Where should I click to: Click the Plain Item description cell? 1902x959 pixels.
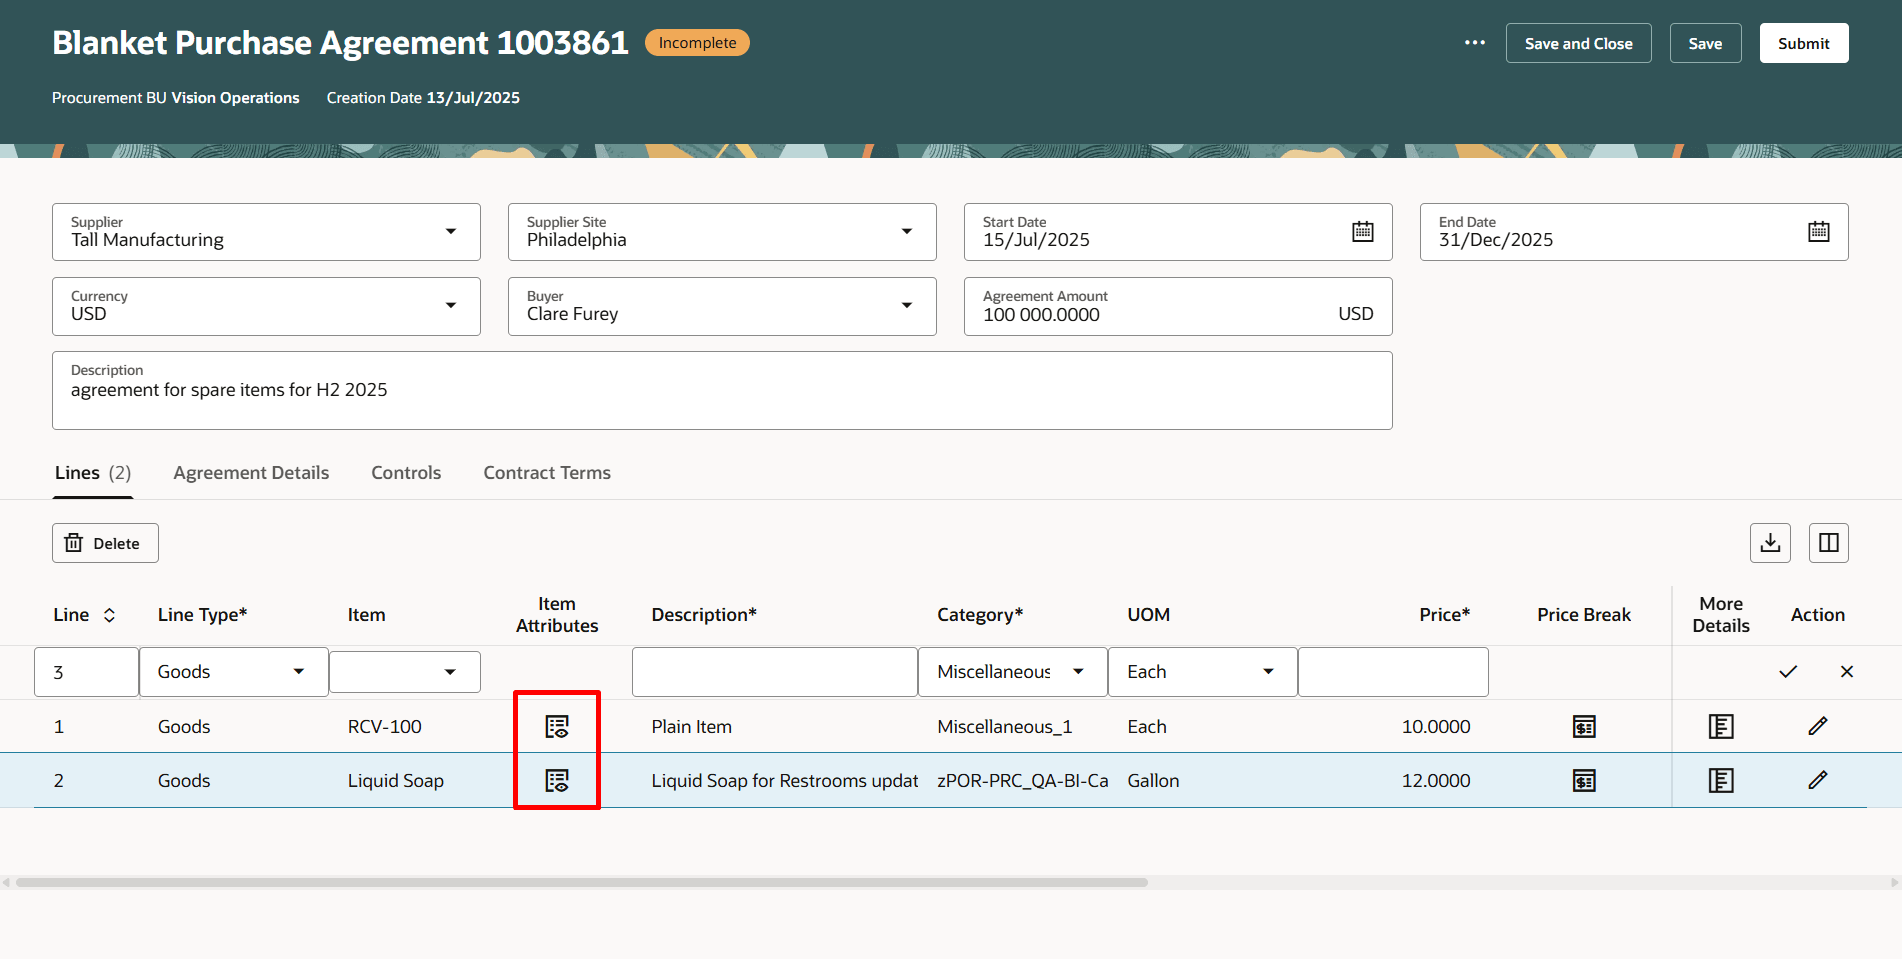(692, 727)
